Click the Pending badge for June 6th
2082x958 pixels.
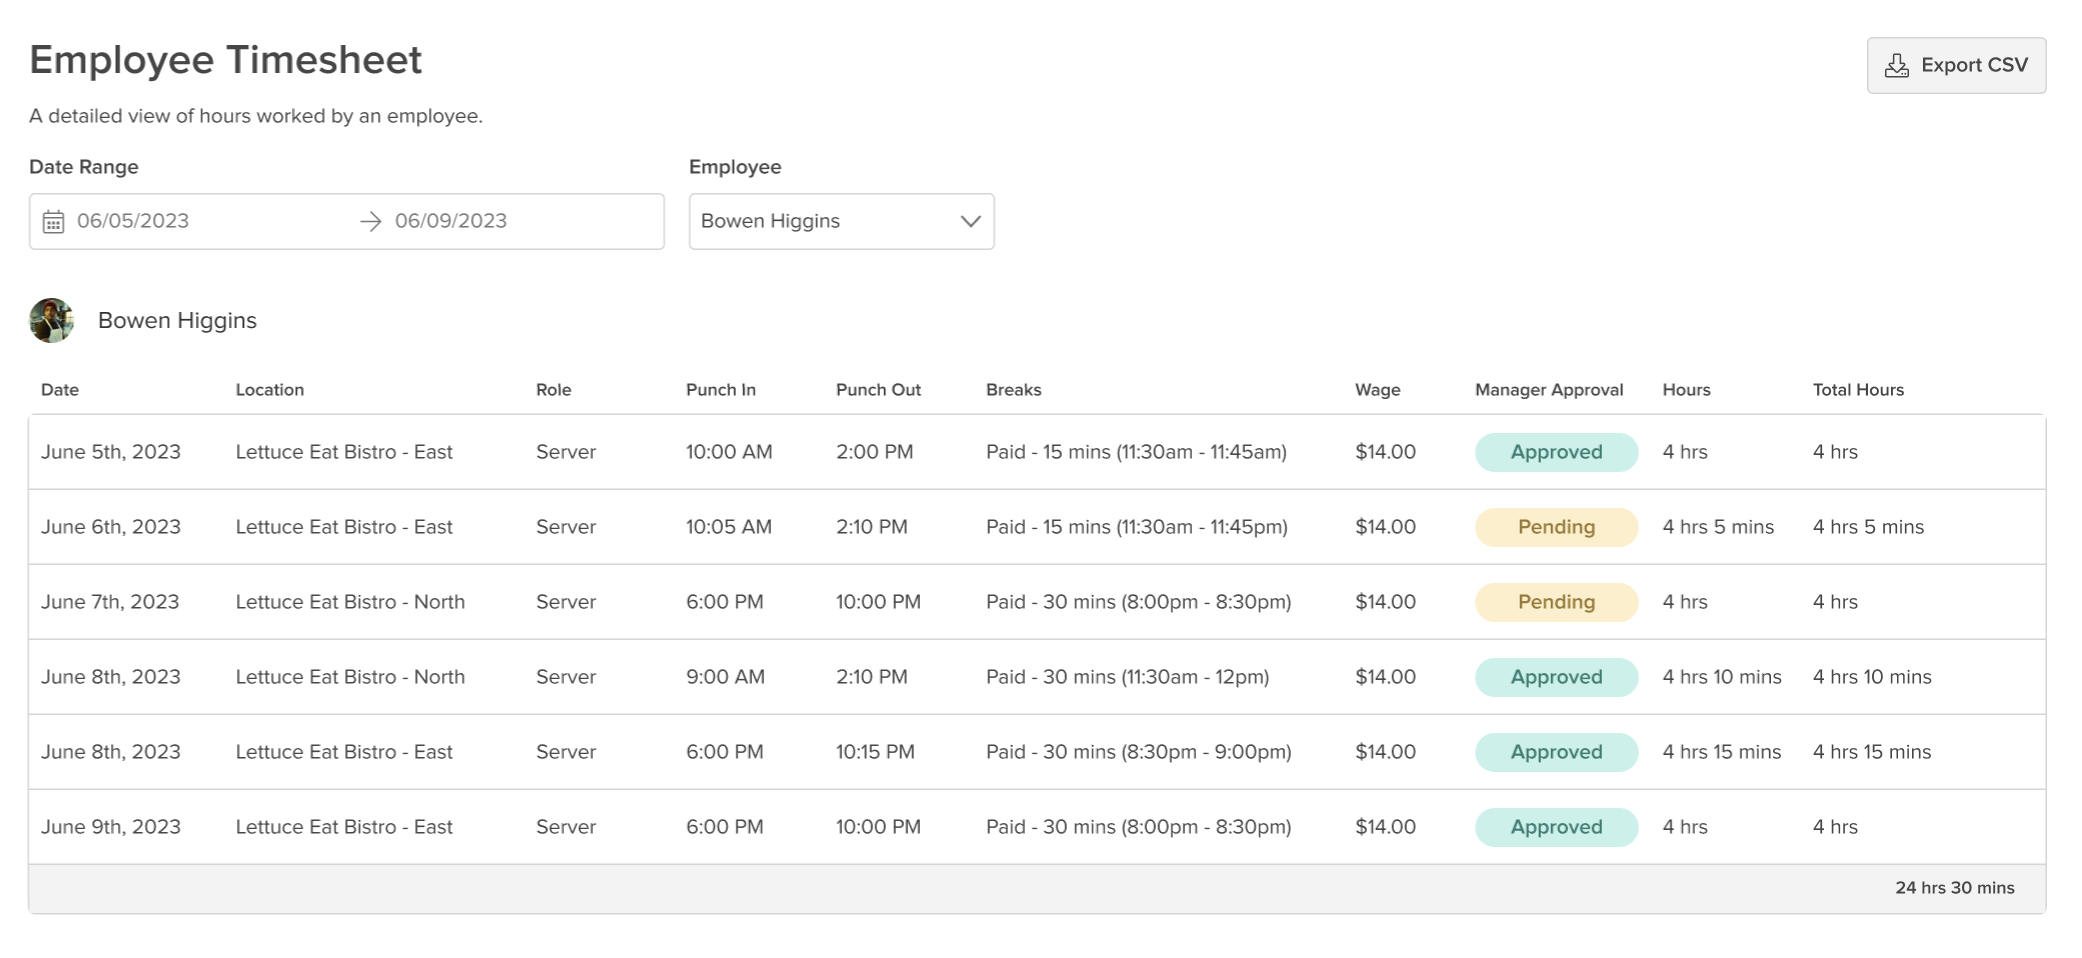(x=1555, y=527)
